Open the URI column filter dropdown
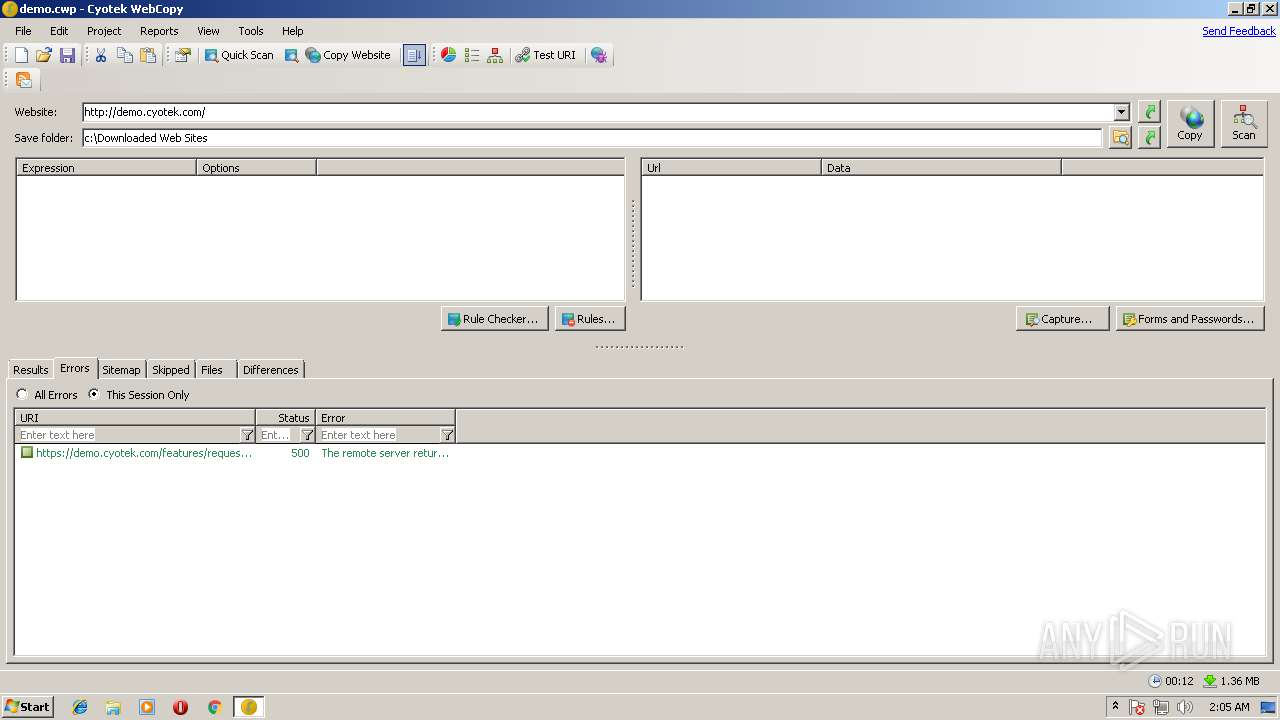The image size is (1280, 720). coord(248,435)
